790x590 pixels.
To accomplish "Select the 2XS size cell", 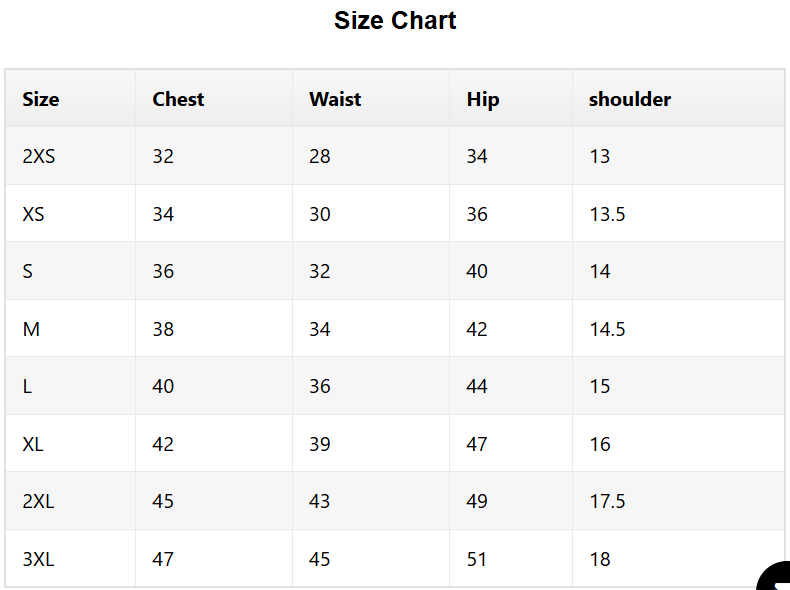I will [39, 156].
